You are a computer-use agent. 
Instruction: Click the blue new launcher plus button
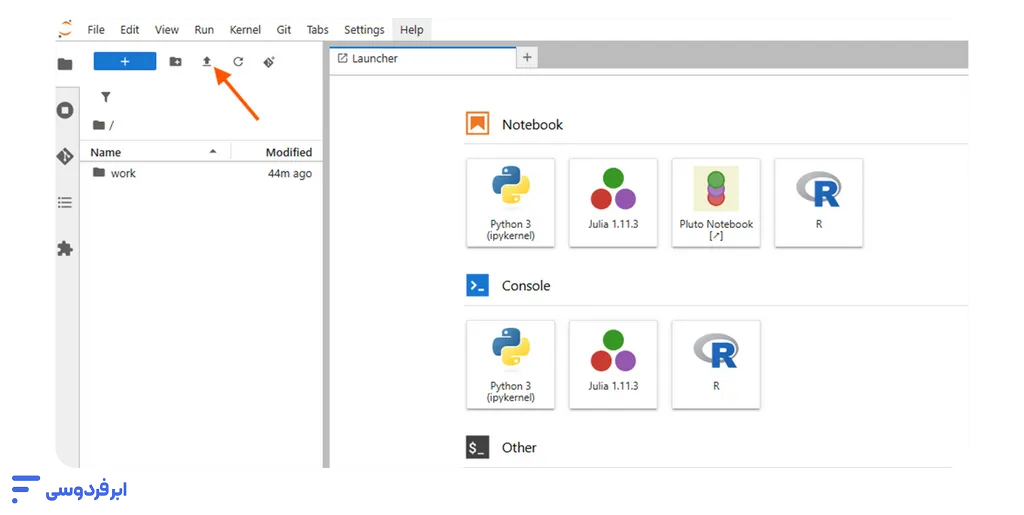click(x=125, y=62)
